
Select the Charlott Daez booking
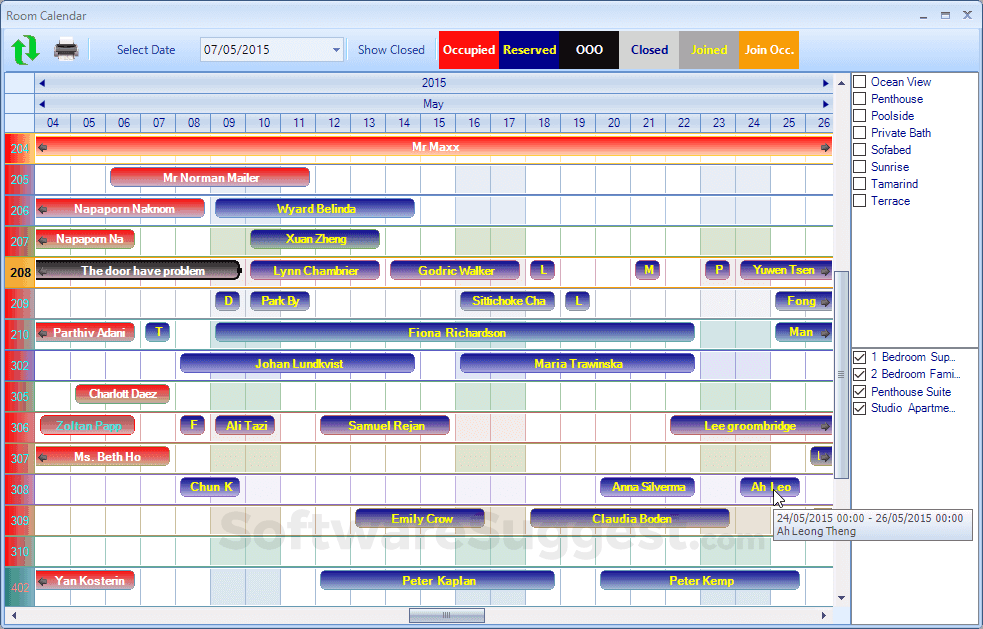click(x=122, y=394)
